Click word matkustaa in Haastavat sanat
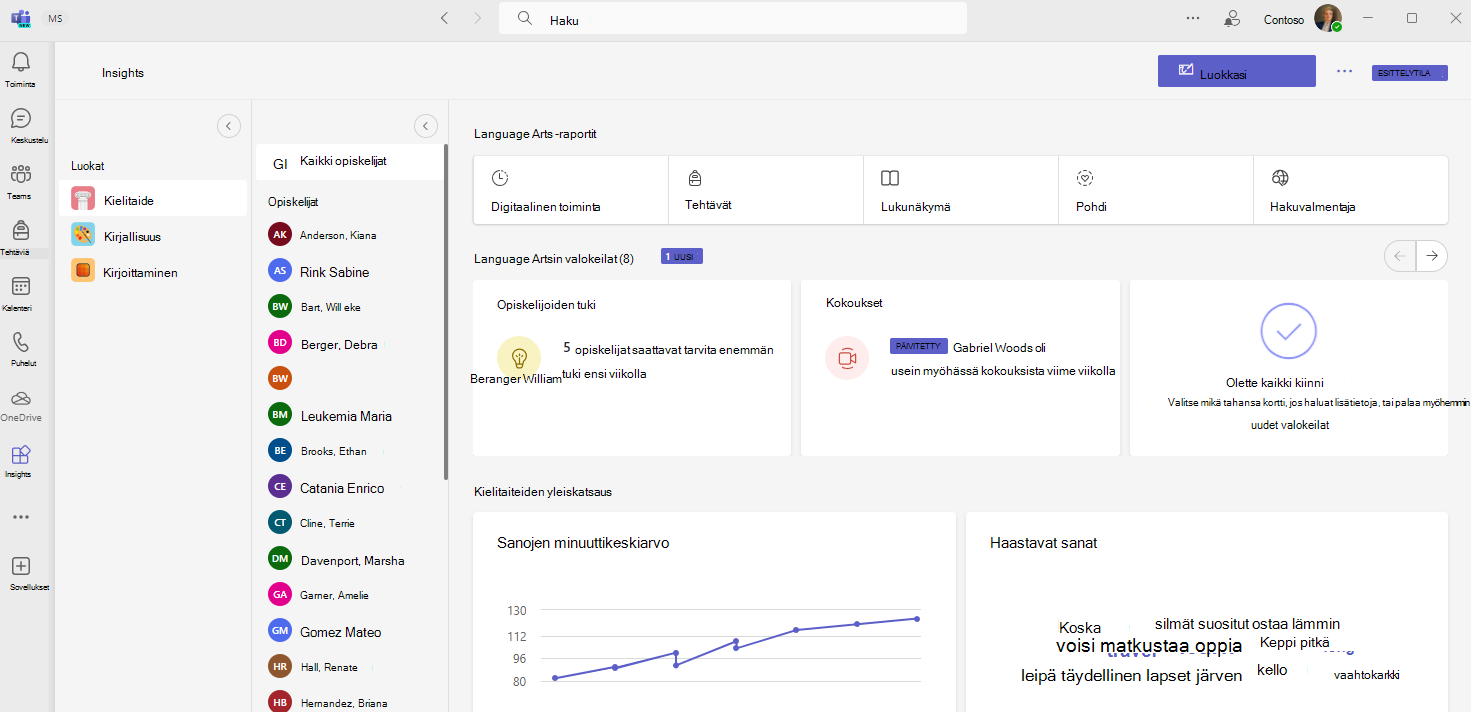This screenshot has width=1471, height=712. pyautogui.click(x=1143, y=646)
